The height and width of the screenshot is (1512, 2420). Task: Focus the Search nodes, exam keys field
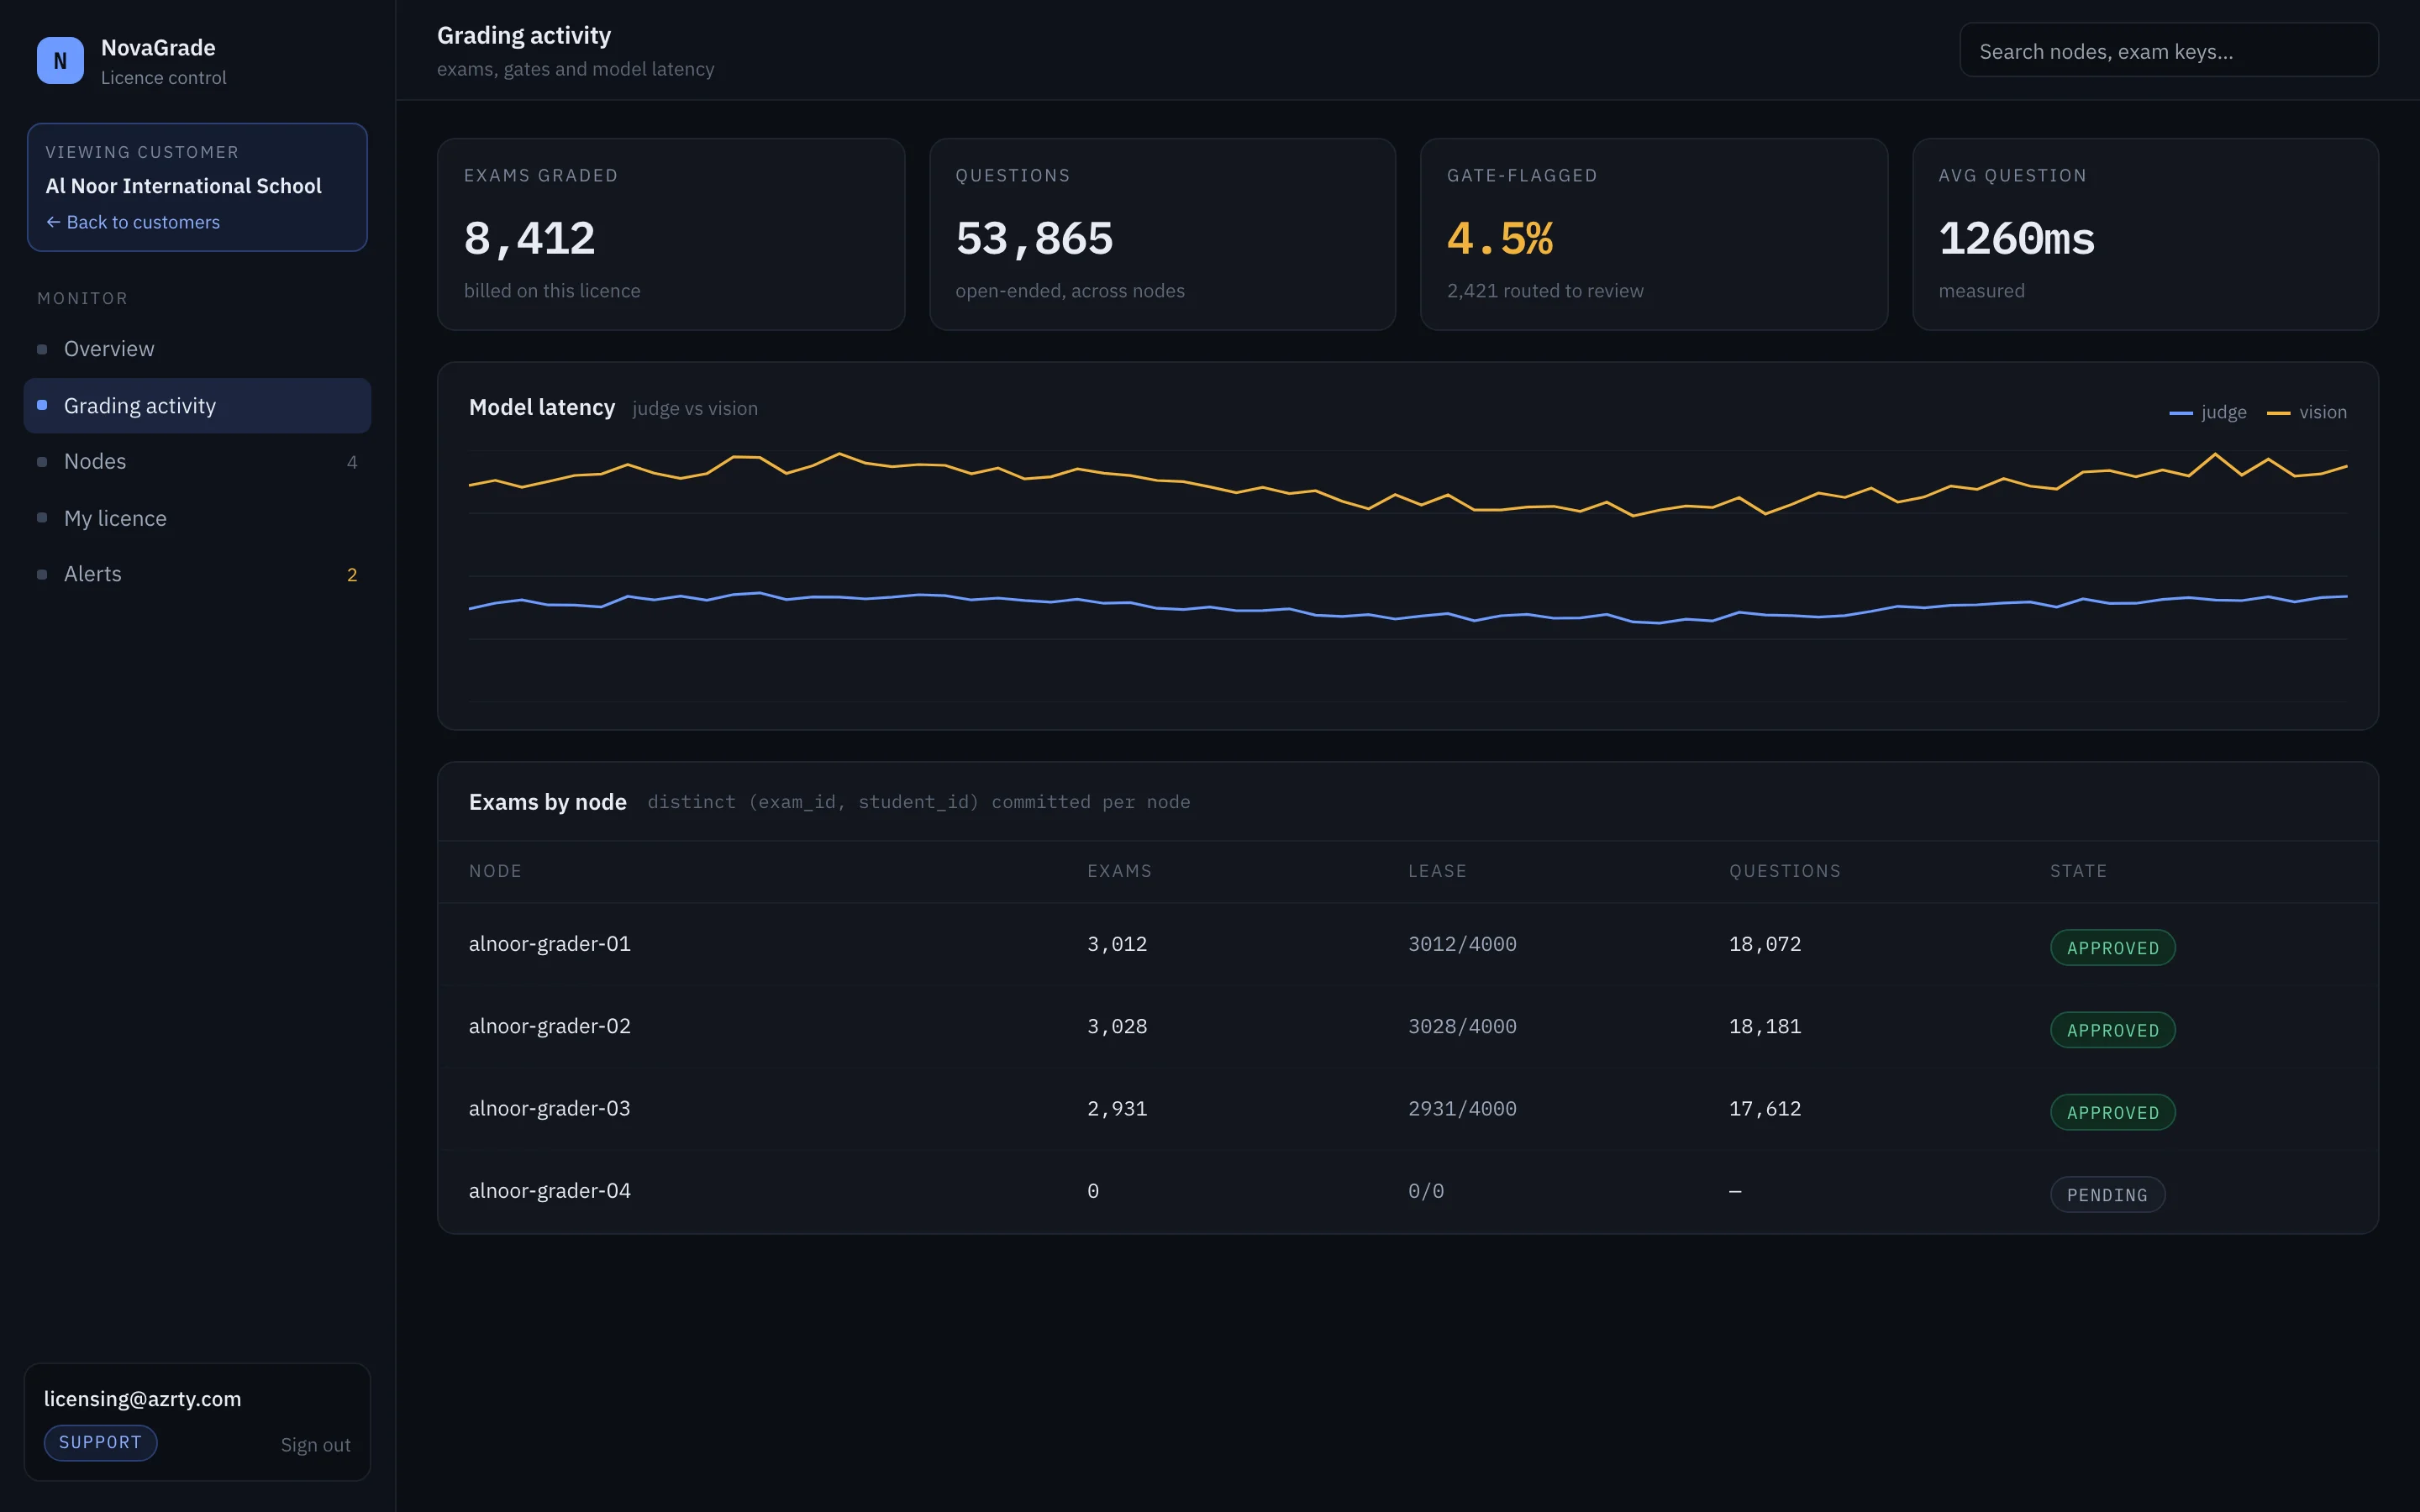tap(2168, 51)
